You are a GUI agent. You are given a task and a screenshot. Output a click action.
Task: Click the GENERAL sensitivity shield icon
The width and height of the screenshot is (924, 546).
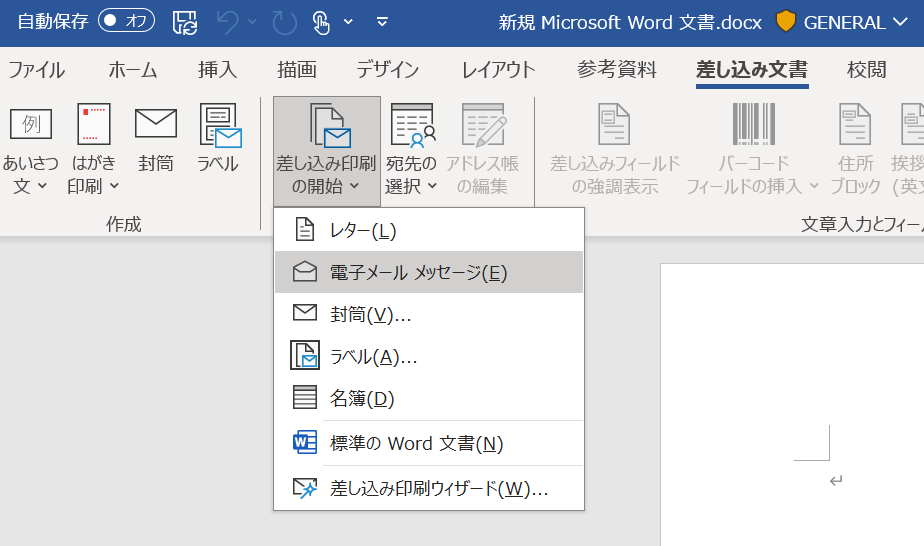pyautogui.click(x=786, y=22)
